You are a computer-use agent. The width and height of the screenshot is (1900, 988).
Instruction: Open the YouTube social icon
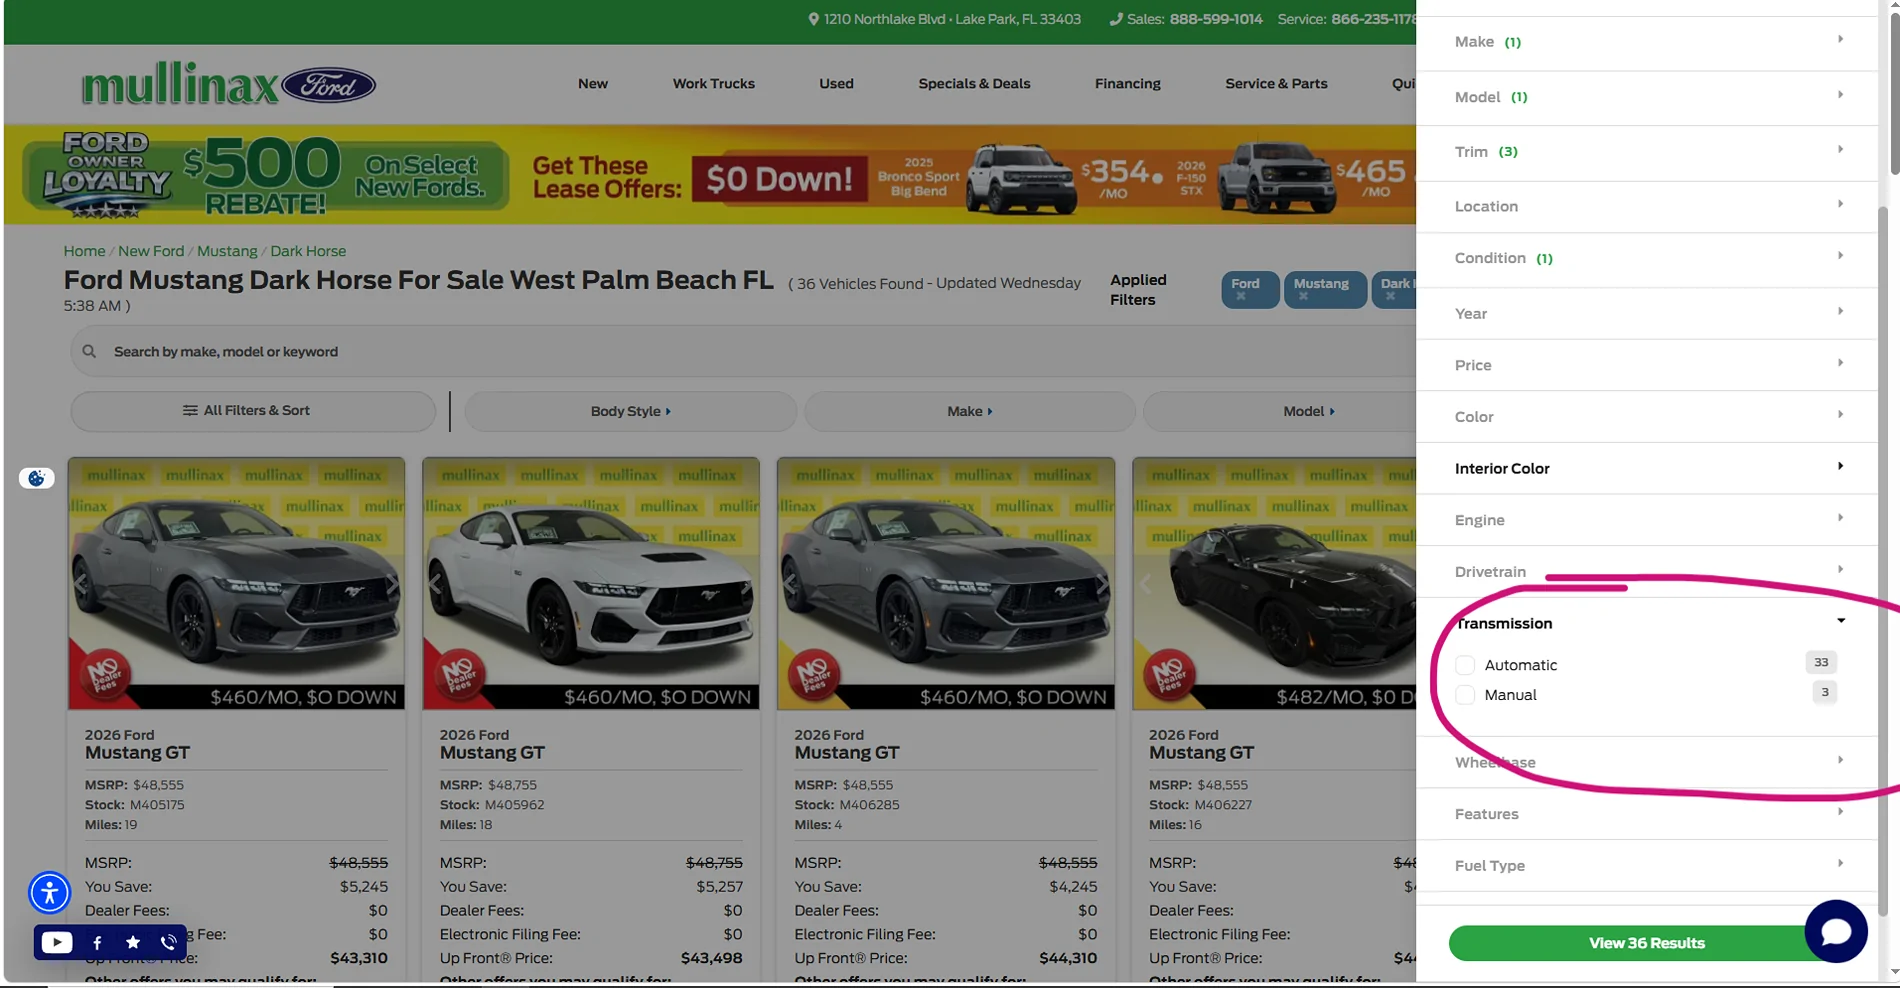(x=57, y=942)
